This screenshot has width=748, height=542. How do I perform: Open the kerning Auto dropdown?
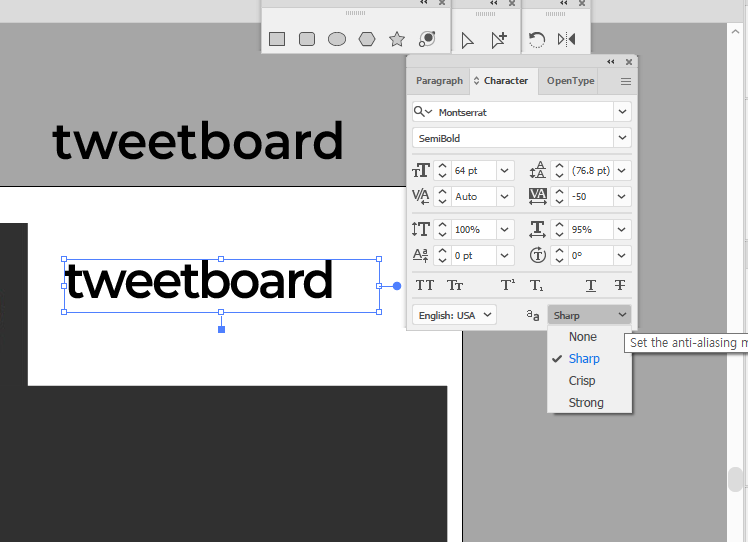505,197
